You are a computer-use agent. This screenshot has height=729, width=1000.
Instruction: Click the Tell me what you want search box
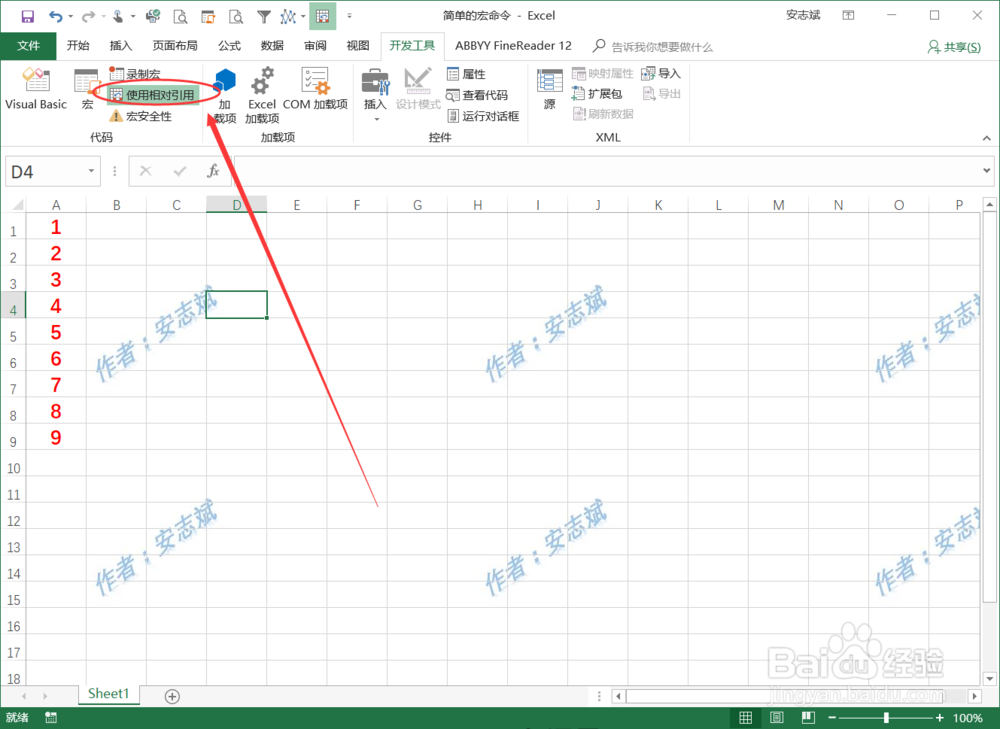[653, 47]
